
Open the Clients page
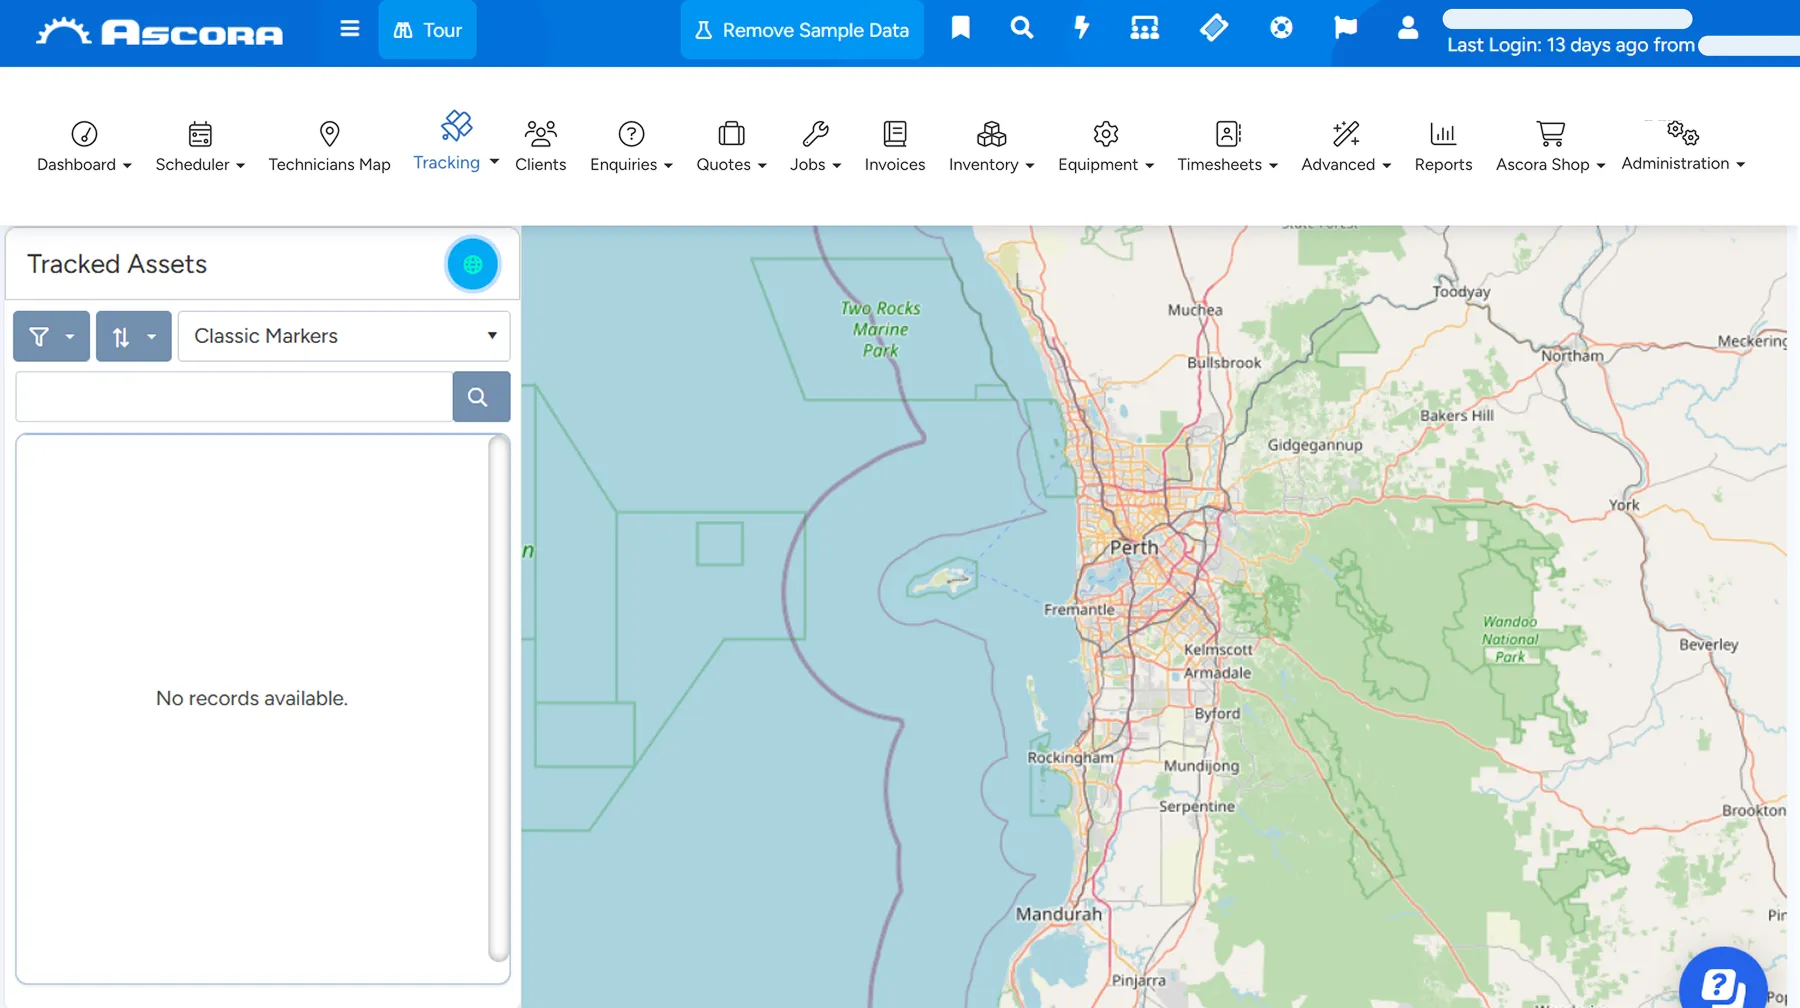540,147
